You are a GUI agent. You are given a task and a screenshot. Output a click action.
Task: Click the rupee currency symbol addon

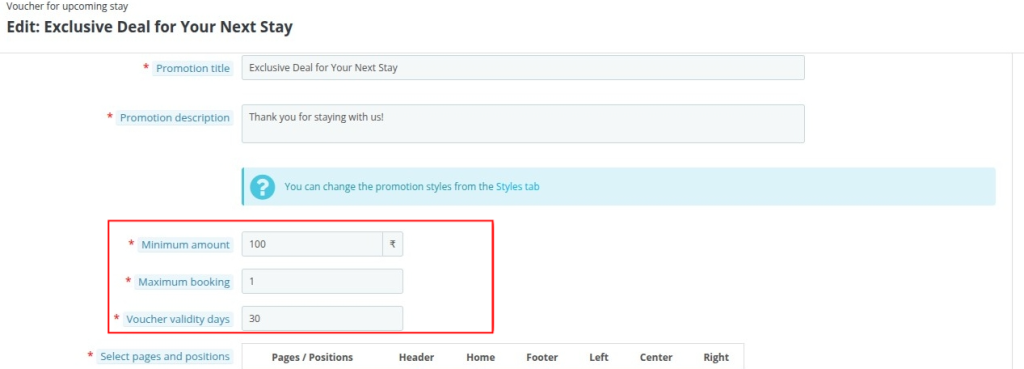(x=392, y=244)
